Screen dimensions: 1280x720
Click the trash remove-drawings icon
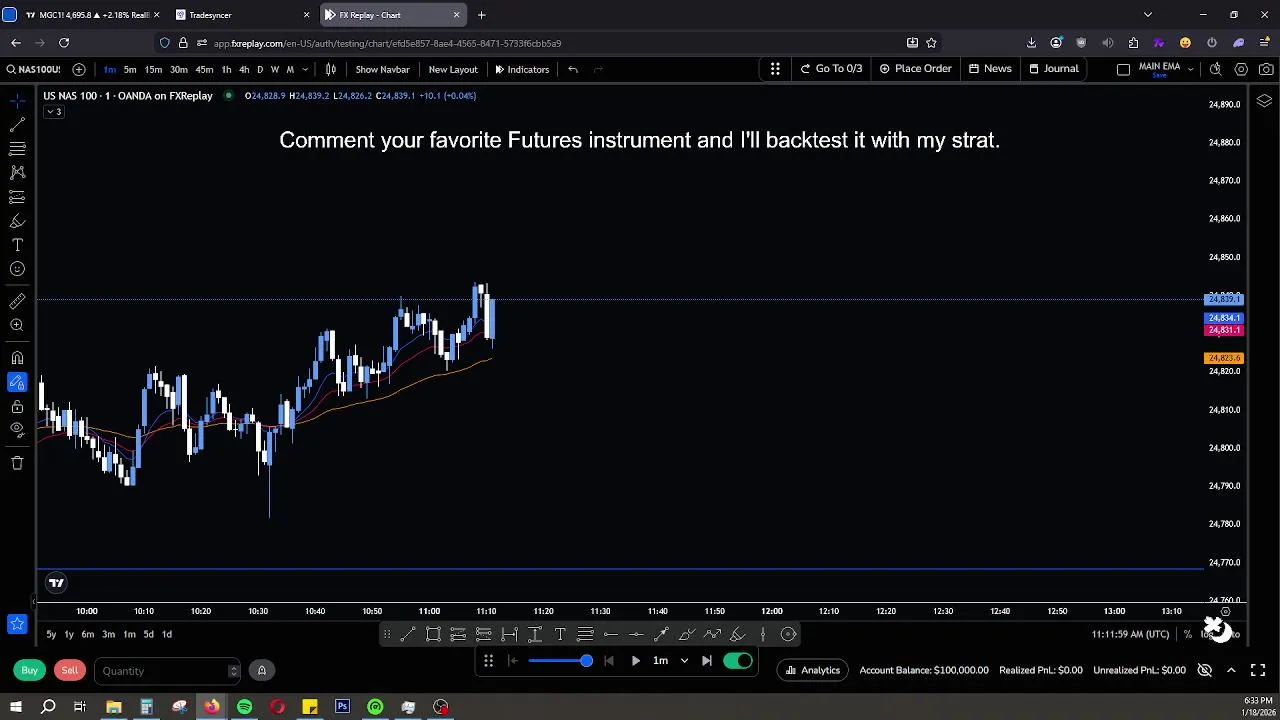coord(17,463)
